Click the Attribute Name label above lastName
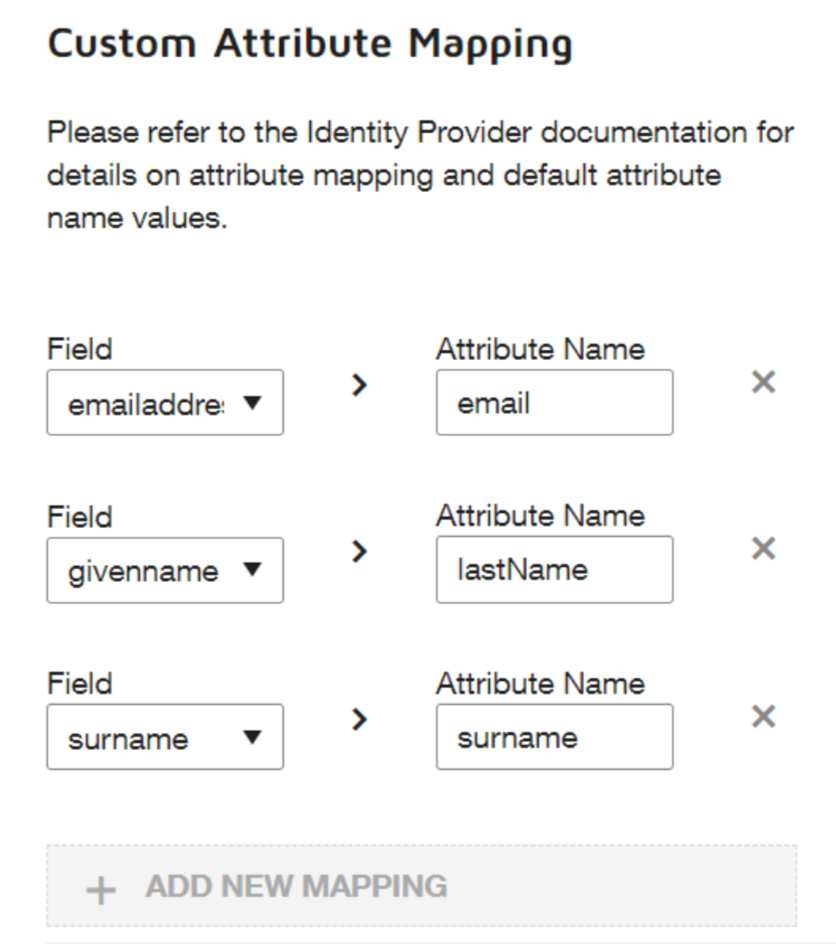The width and height of the screenshot is (836, 944). [x=540, y=516]
